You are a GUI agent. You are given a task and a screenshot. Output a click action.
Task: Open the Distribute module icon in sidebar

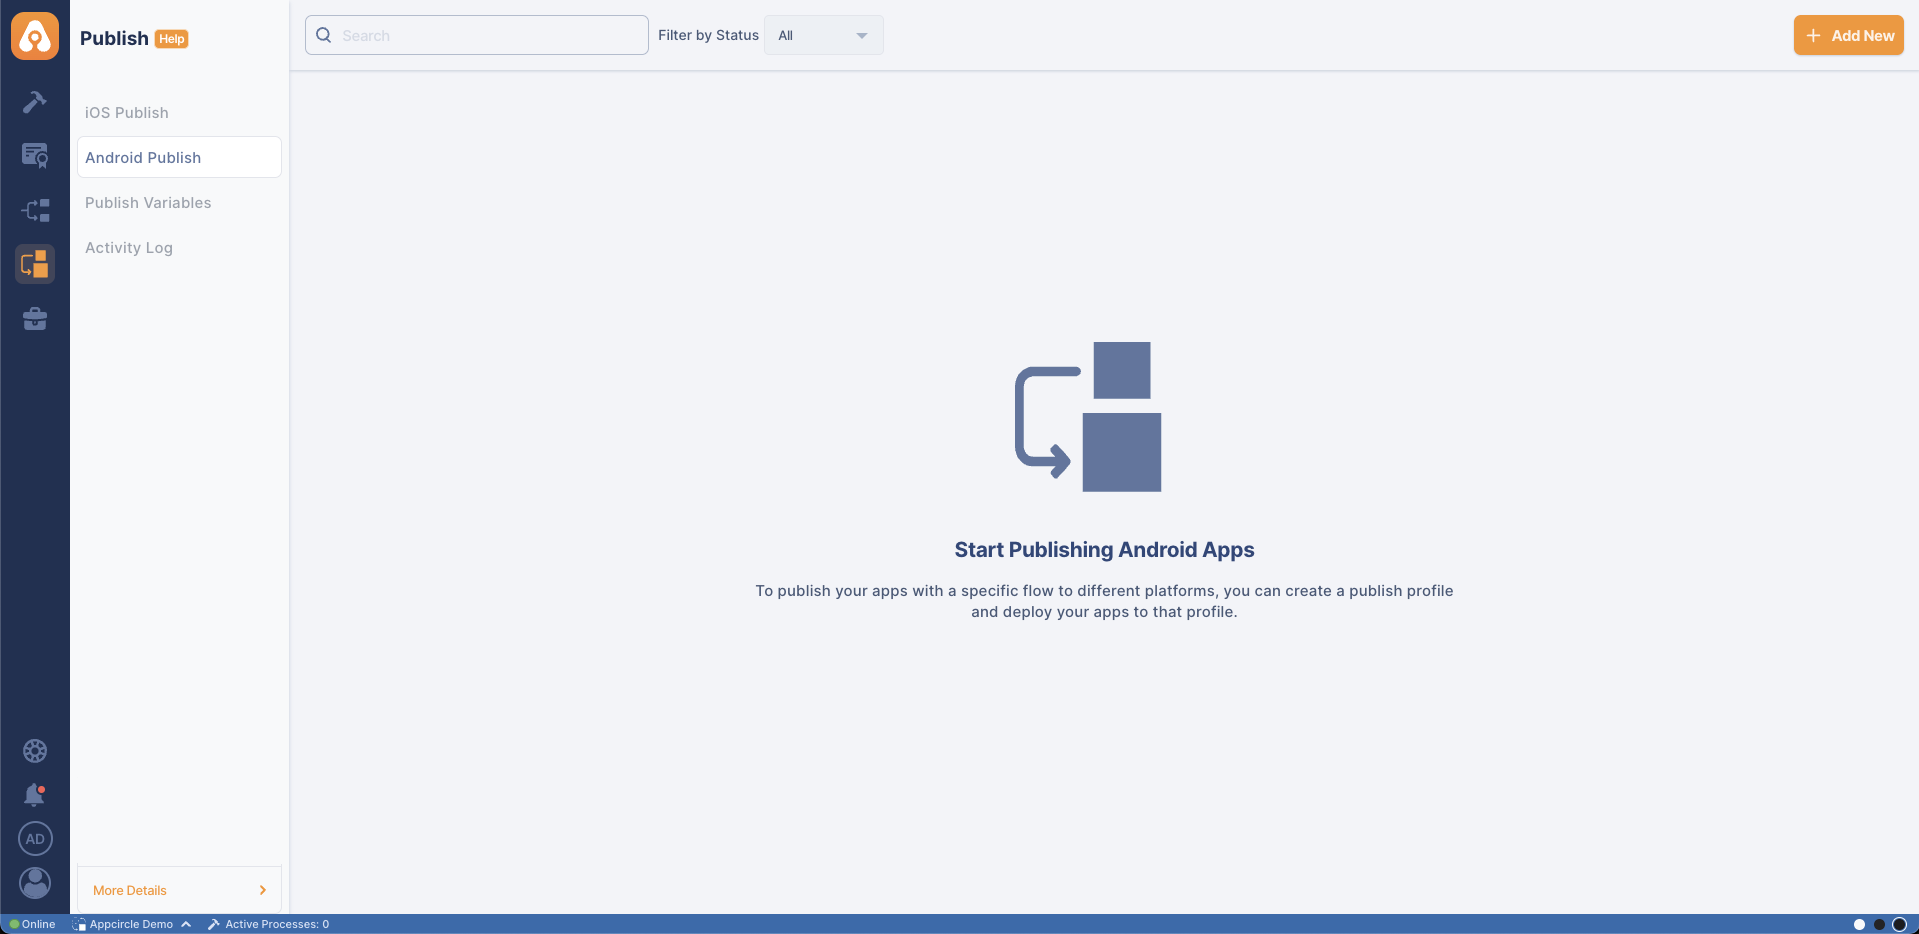35,210
